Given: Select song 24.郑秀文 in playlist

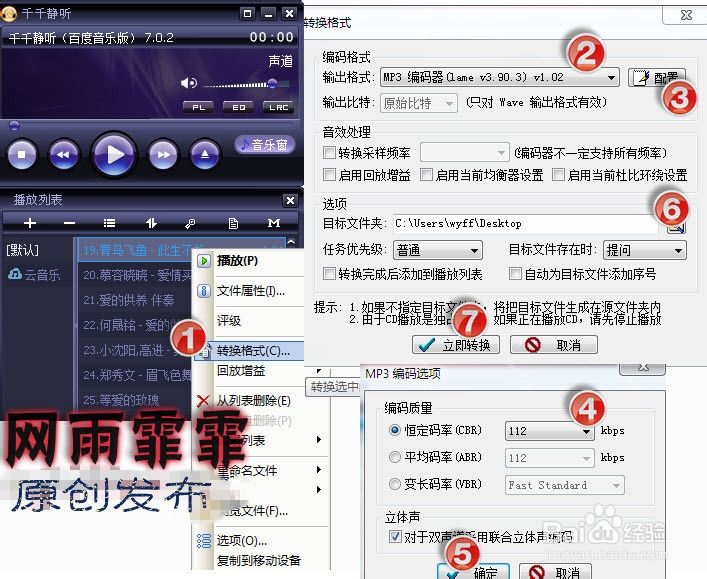Looking at the screenshot, I should pos(135,375).
